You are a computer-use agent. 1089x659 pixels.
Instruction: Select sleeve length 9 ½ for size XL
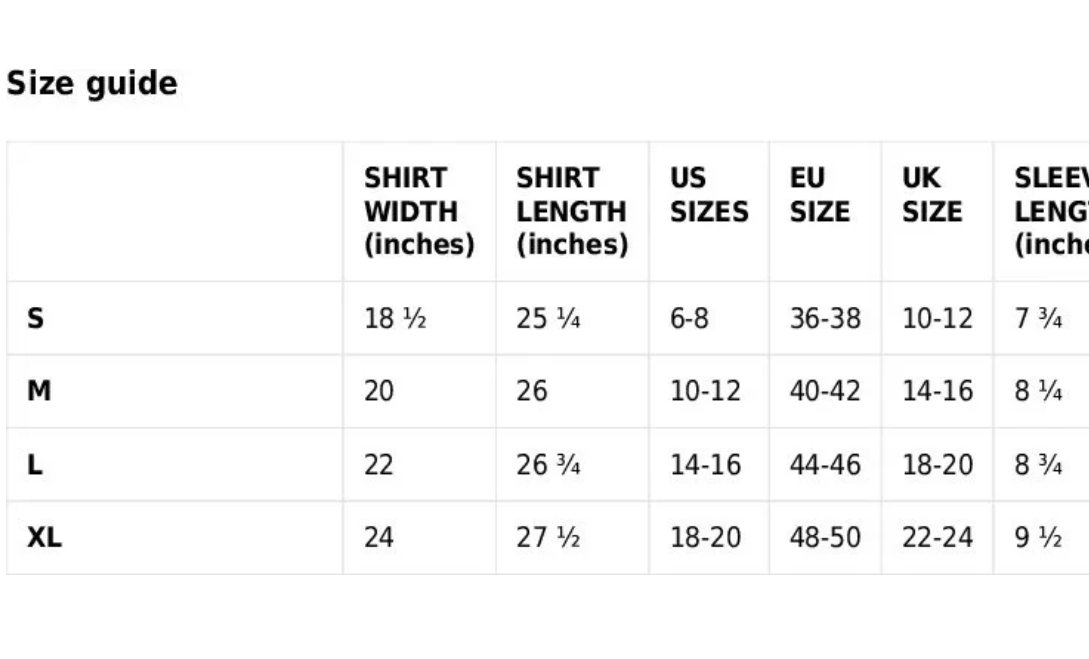[x=1037, y=538]
